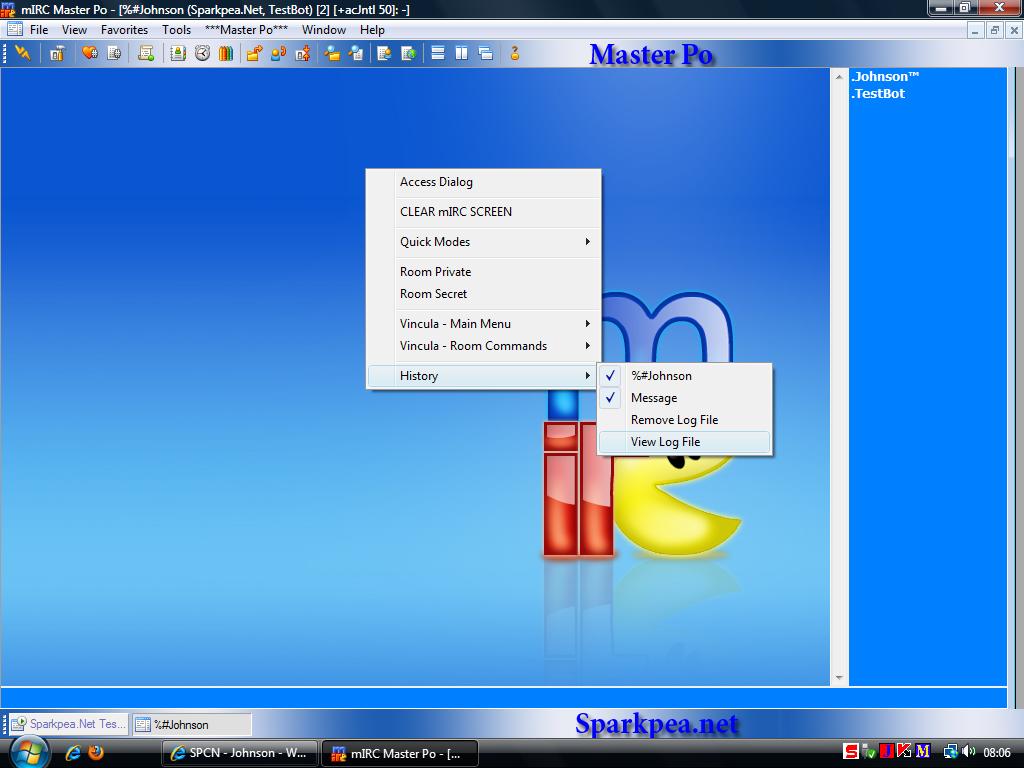Click the lightning bolt Connect icon
Viewport: 1024px width, 768px height.
[x=22, y=54]
